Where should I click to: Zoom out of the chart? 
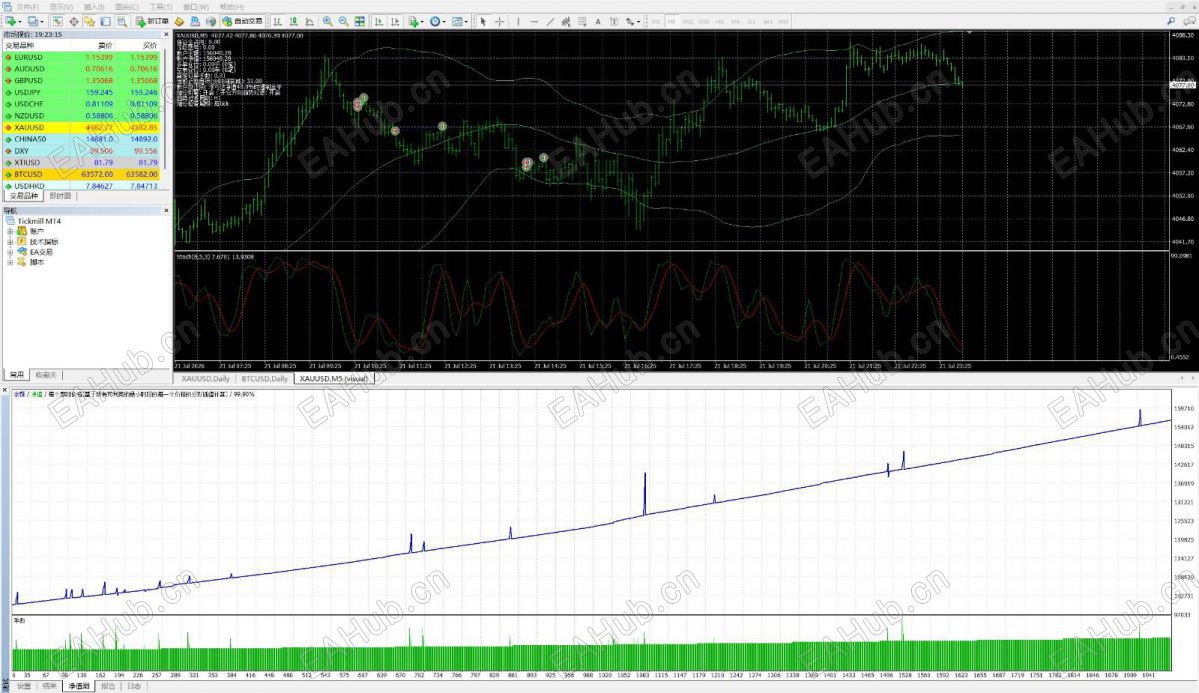click(343, 21)
